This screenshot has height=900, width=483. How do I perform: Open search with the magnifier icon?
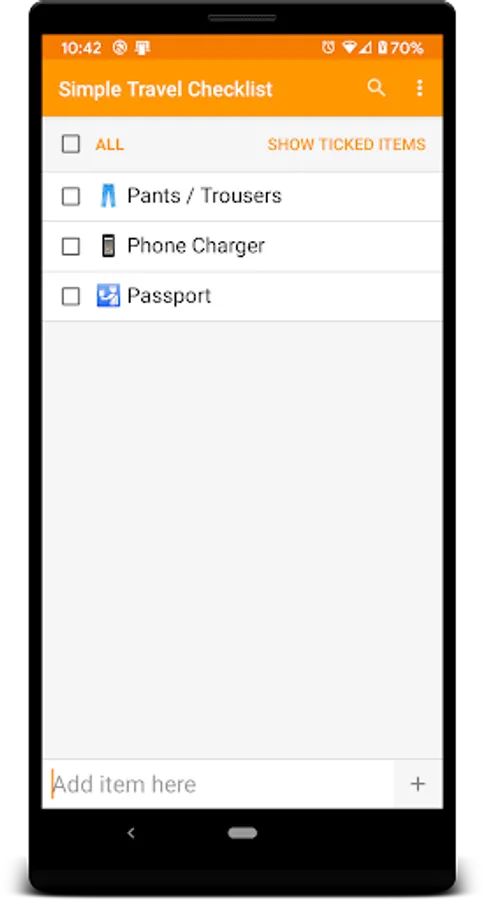click(x=376, y=88)
